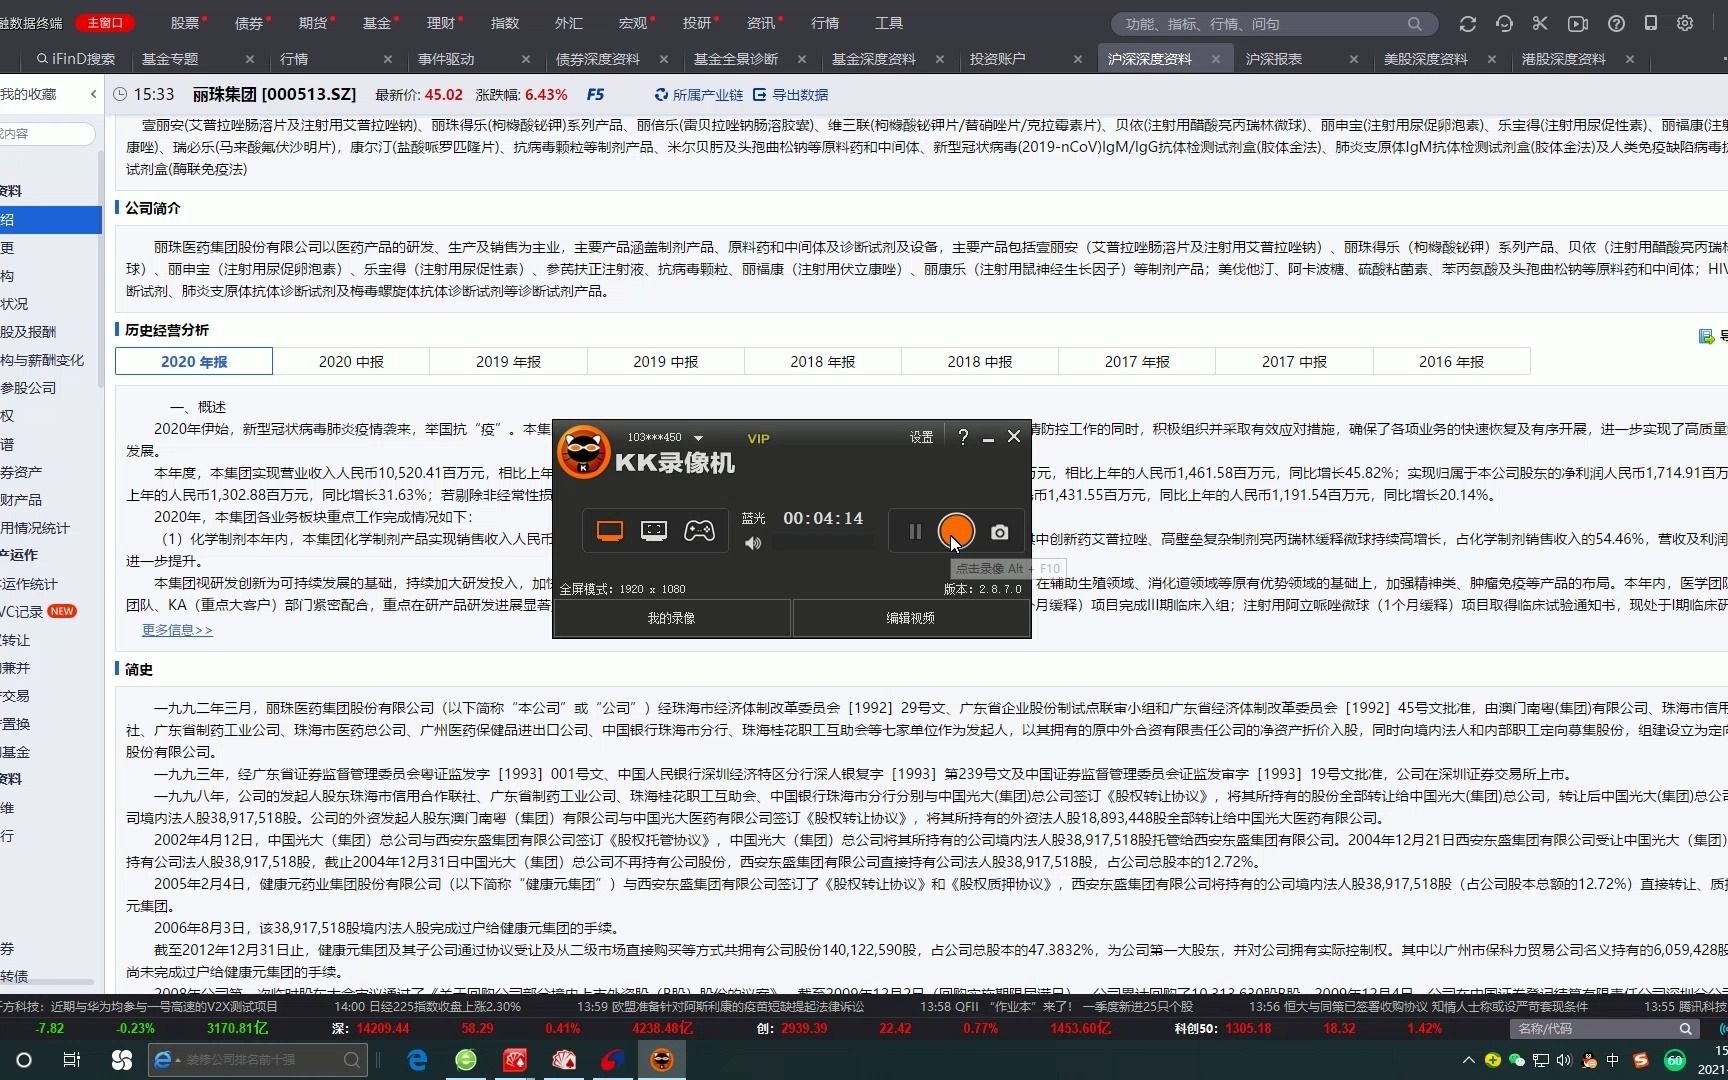Click the 主窗口 button
The image size is (1728, 1080).
click(105, 23)
